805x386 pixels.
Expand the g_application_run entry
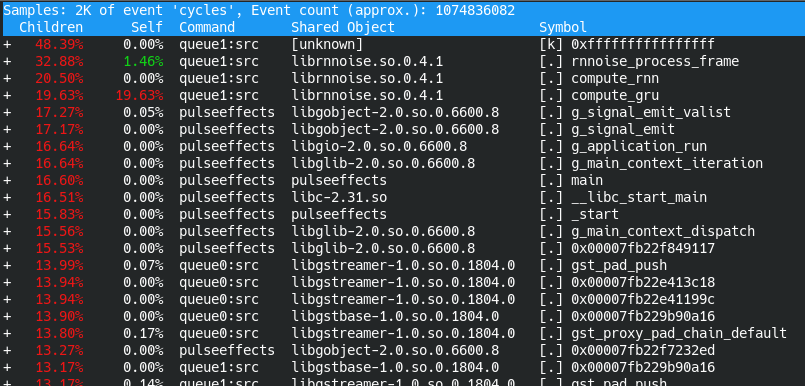click(x=7, y=146)
